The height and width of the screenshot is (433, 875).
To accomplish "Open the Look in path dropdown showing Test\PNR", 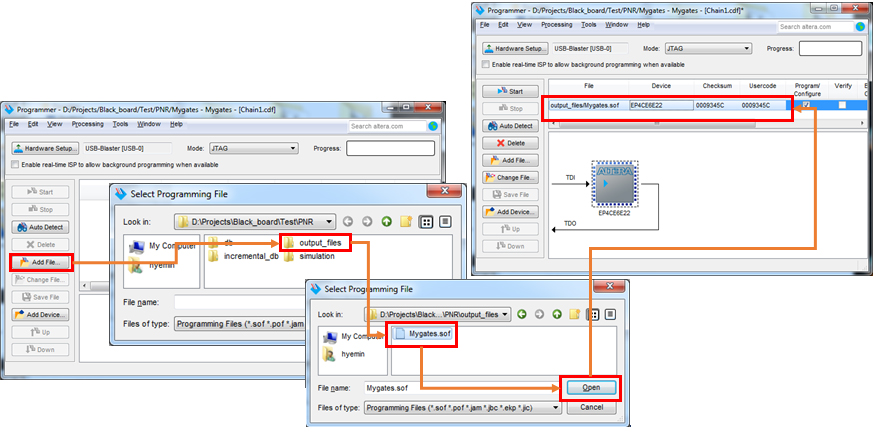I will coord(255,222).
